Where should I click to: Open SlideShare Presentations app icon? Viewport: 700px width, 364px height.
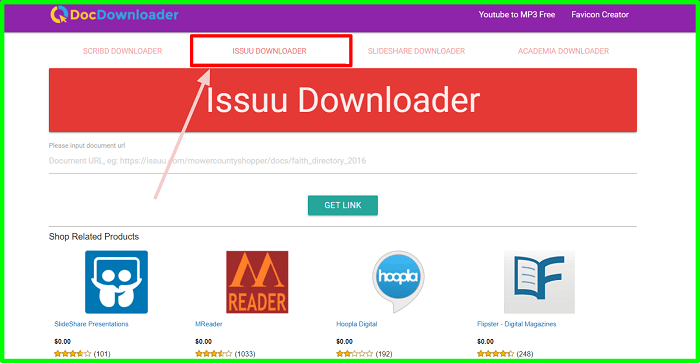117,282
